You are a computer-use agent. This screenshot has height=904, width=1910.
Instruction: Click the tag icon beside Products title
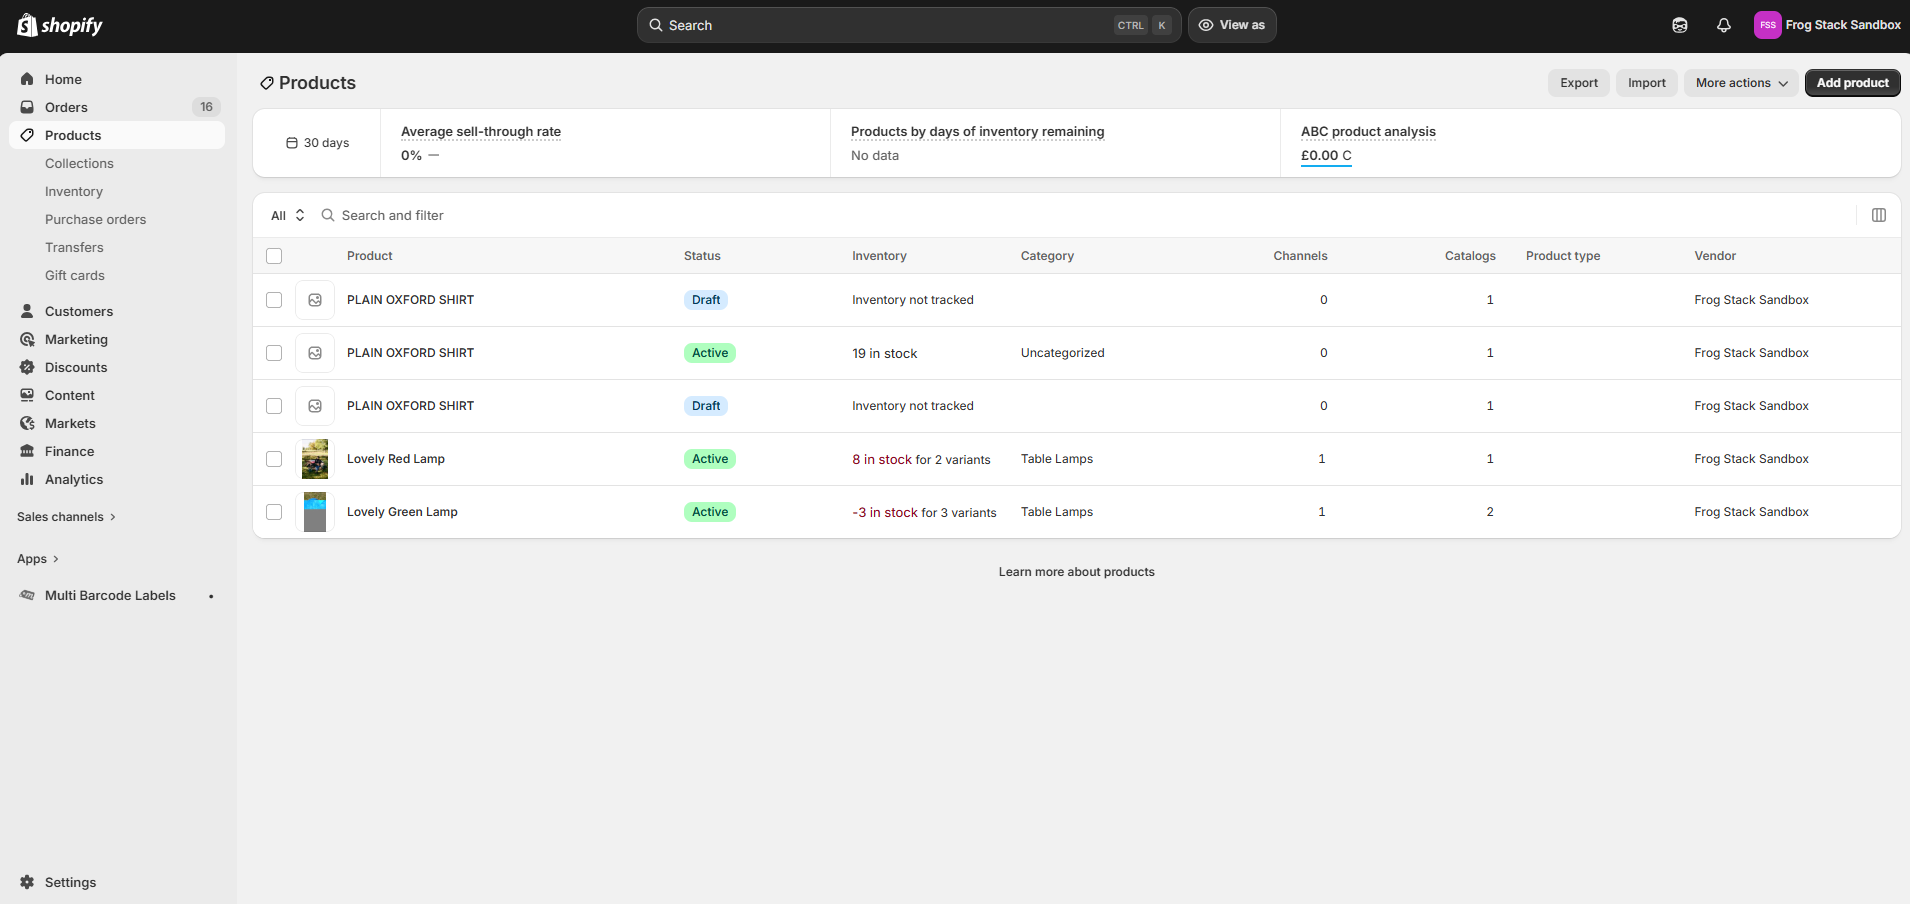[x=267, y=83]
